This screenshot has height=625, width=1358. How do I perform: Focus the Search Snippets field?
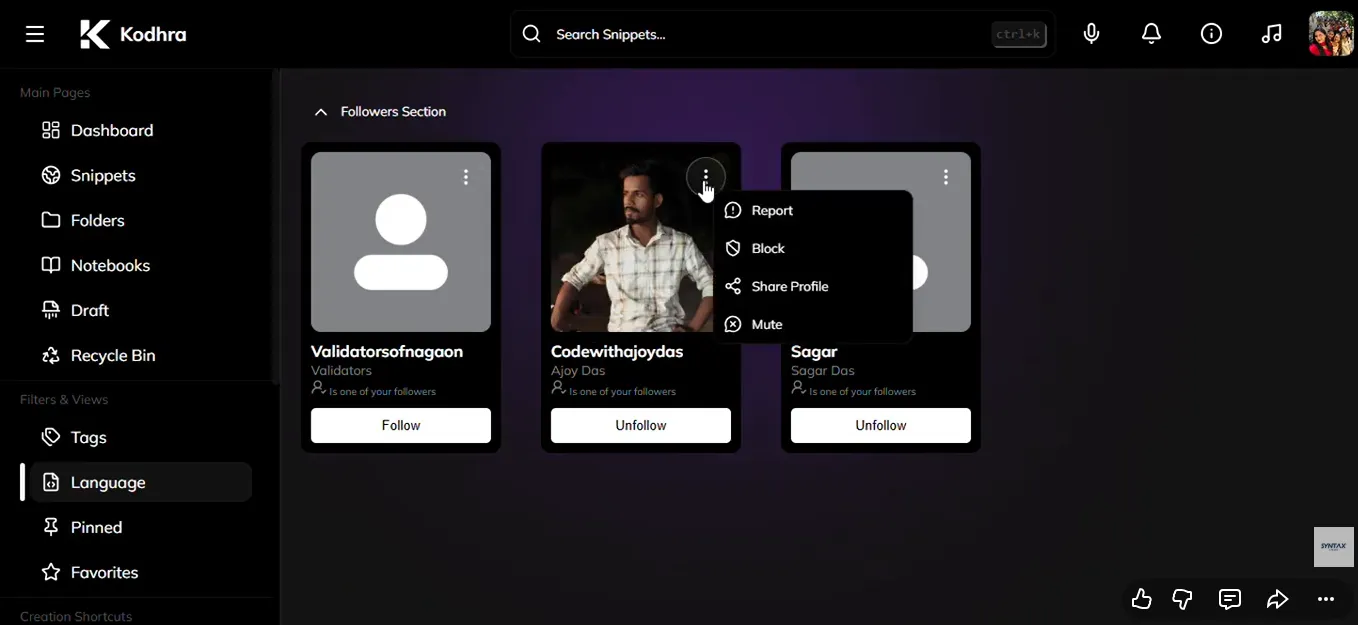pos(783,34)
